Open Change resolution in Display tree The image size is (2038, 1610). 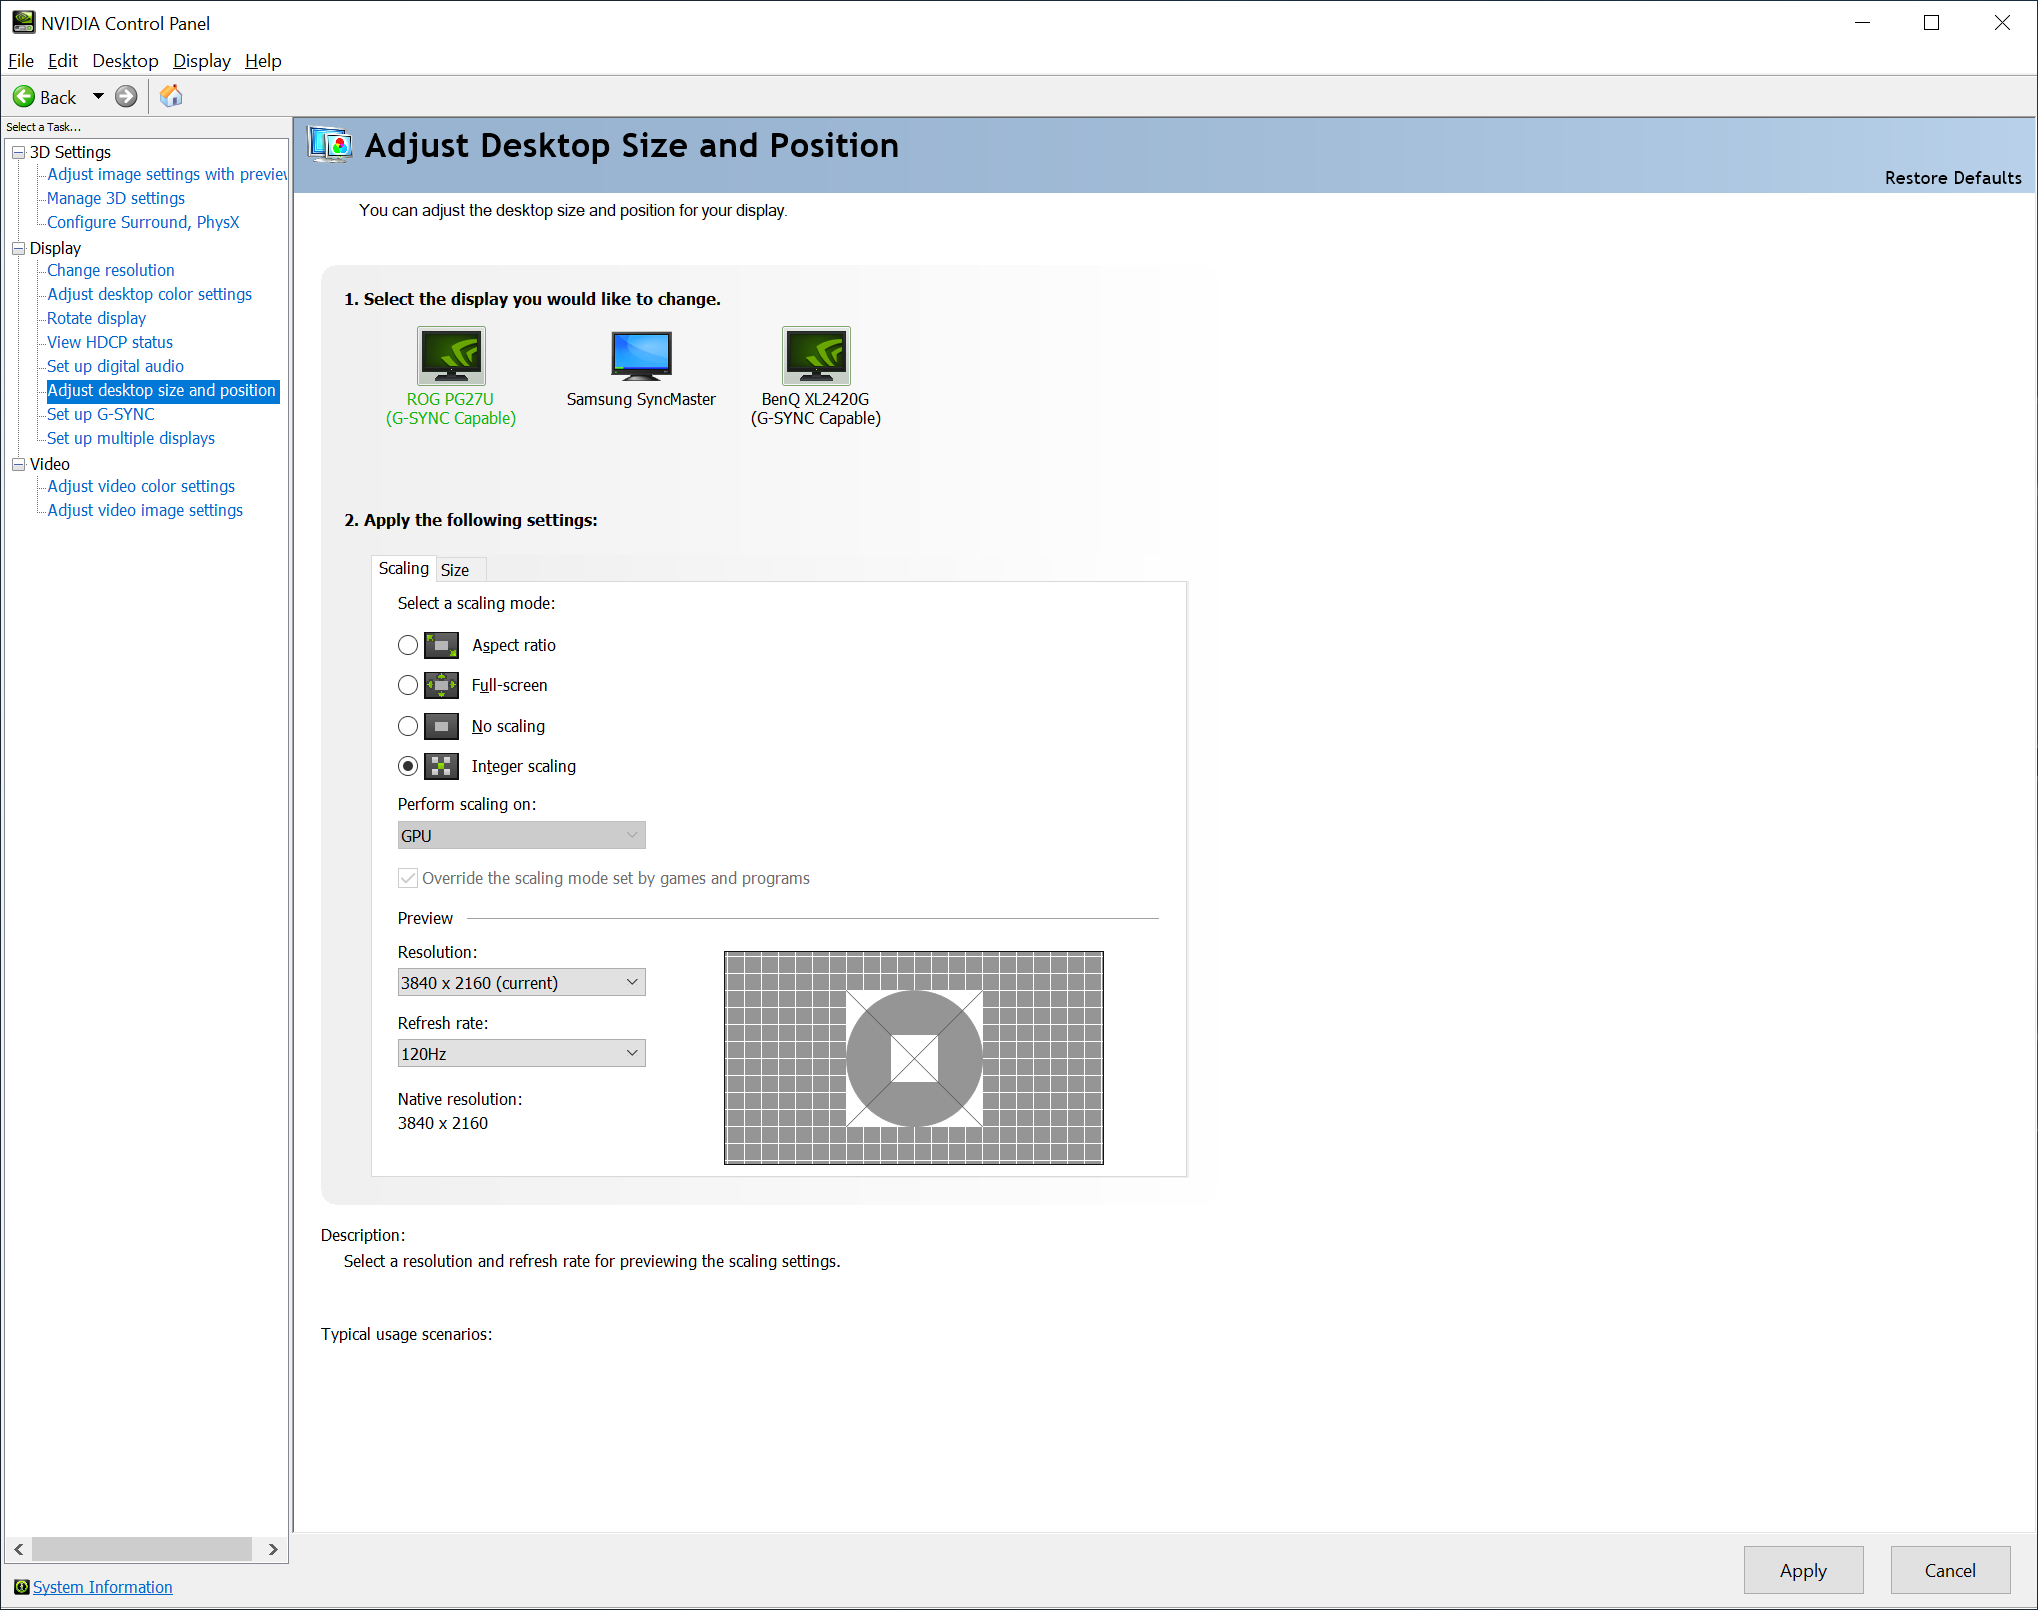coord(110,270)
